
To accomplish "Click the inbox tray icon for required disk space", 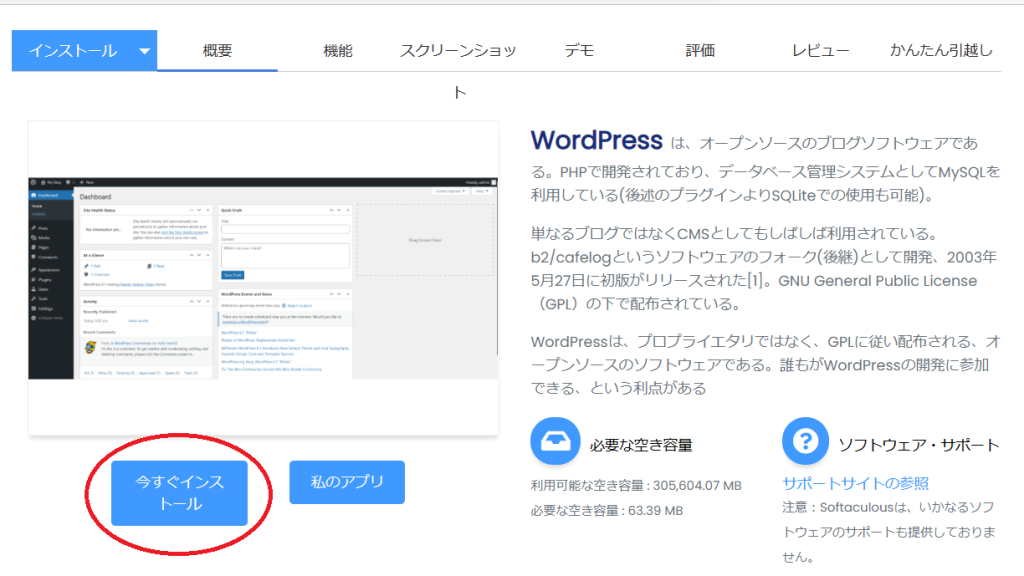I will pos(555,442).
